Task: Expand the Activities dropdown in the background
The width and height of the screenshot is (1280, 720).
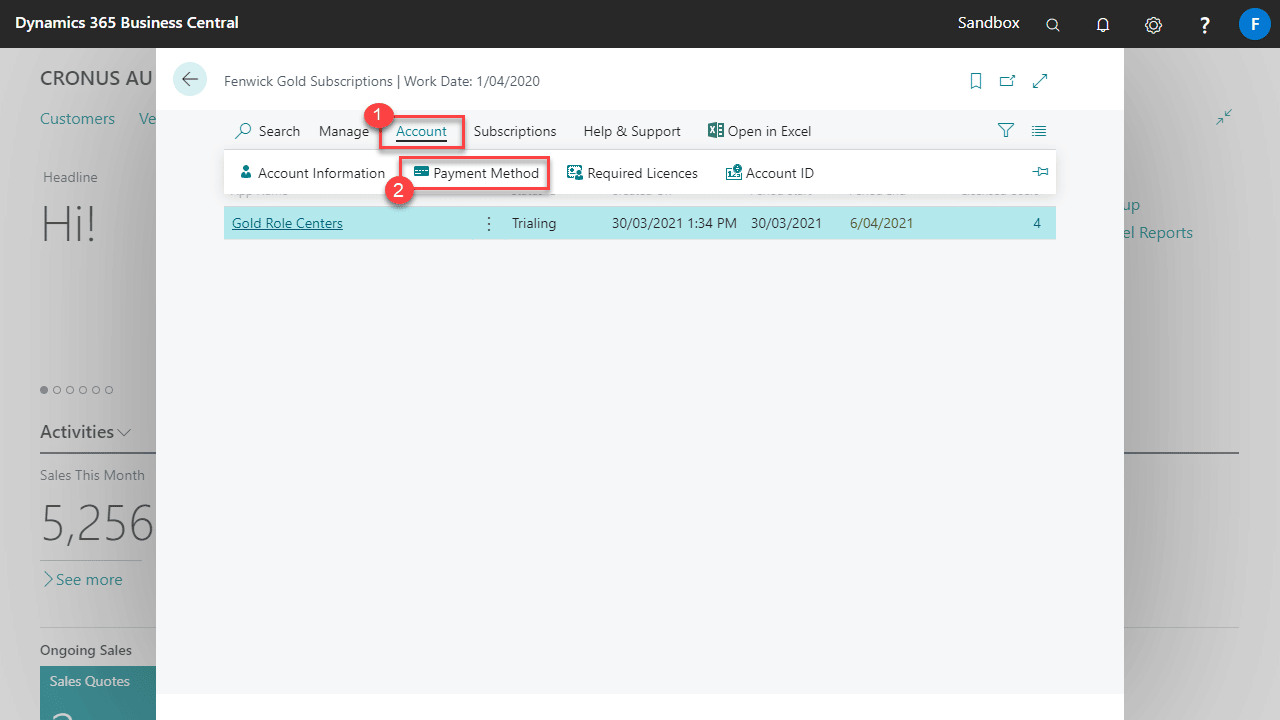Action: click(86, 432)
